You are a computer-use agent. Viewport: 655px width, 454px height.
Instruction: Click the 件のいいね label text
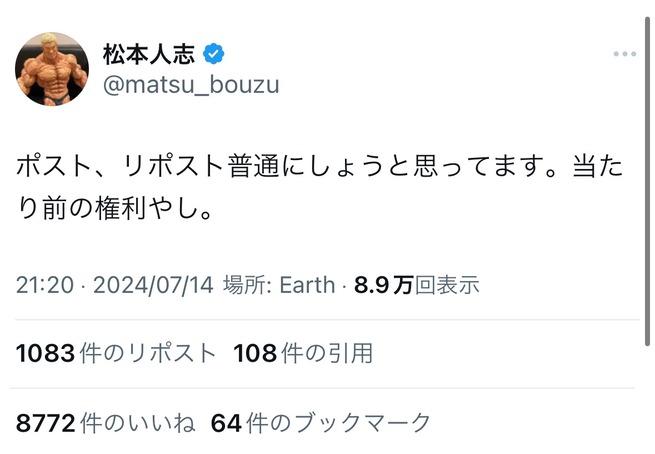137,423
